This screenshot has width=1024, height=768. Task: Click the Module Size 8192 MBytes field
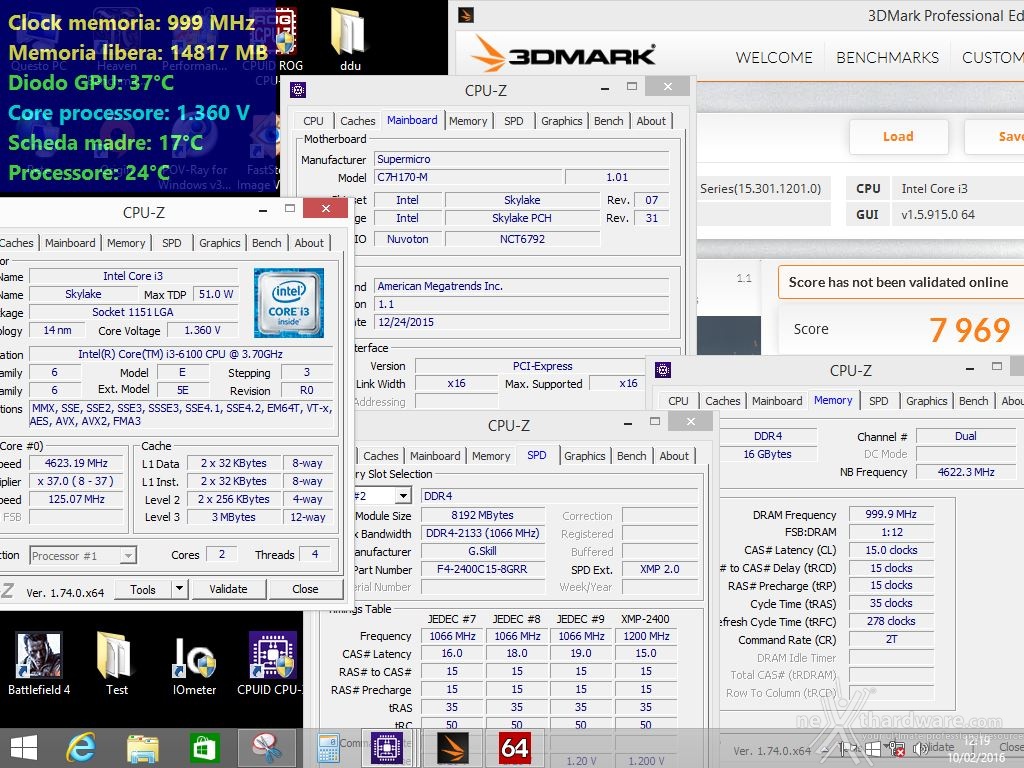pyautogui.click(x=483, y=515)
